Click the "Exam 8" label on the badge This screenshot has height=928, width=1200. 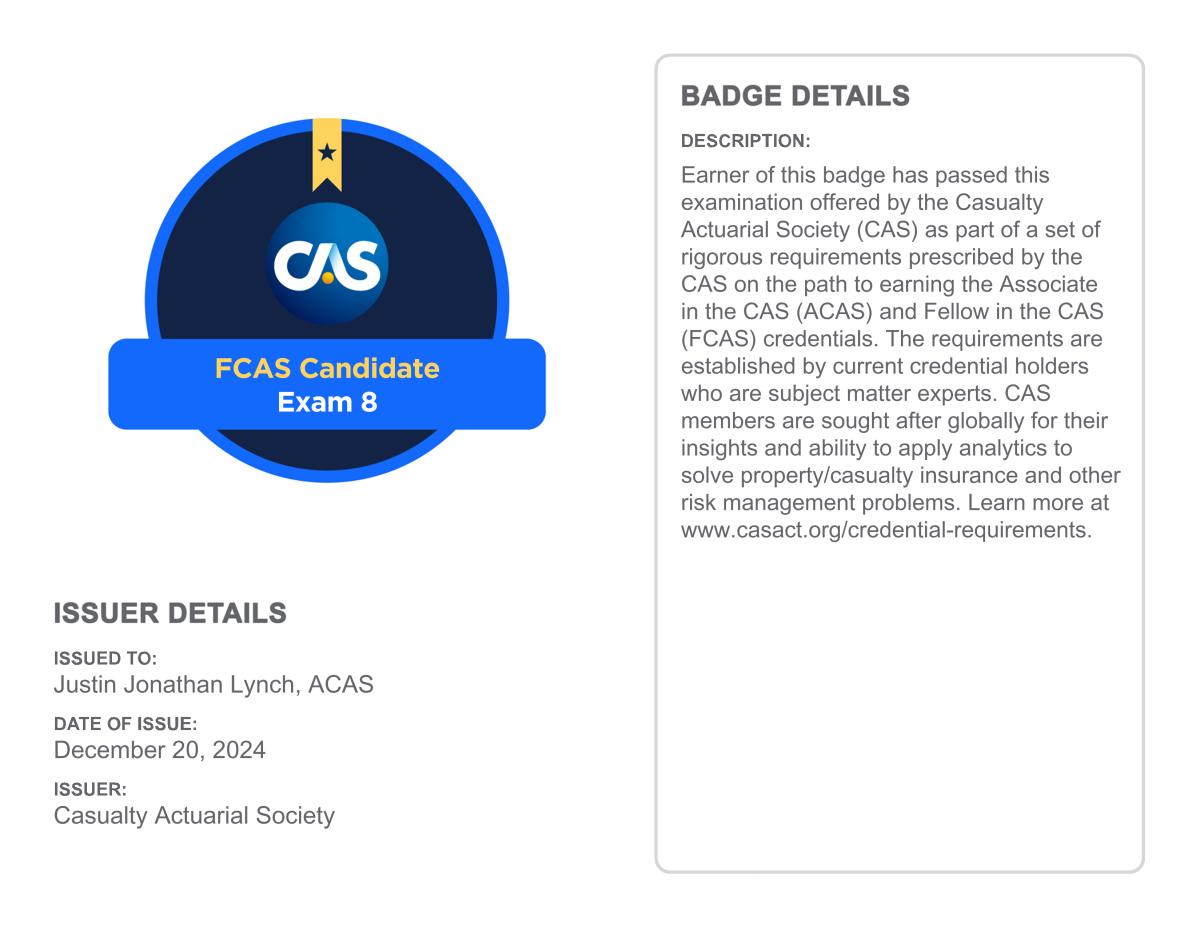click(x=327, y=403)
